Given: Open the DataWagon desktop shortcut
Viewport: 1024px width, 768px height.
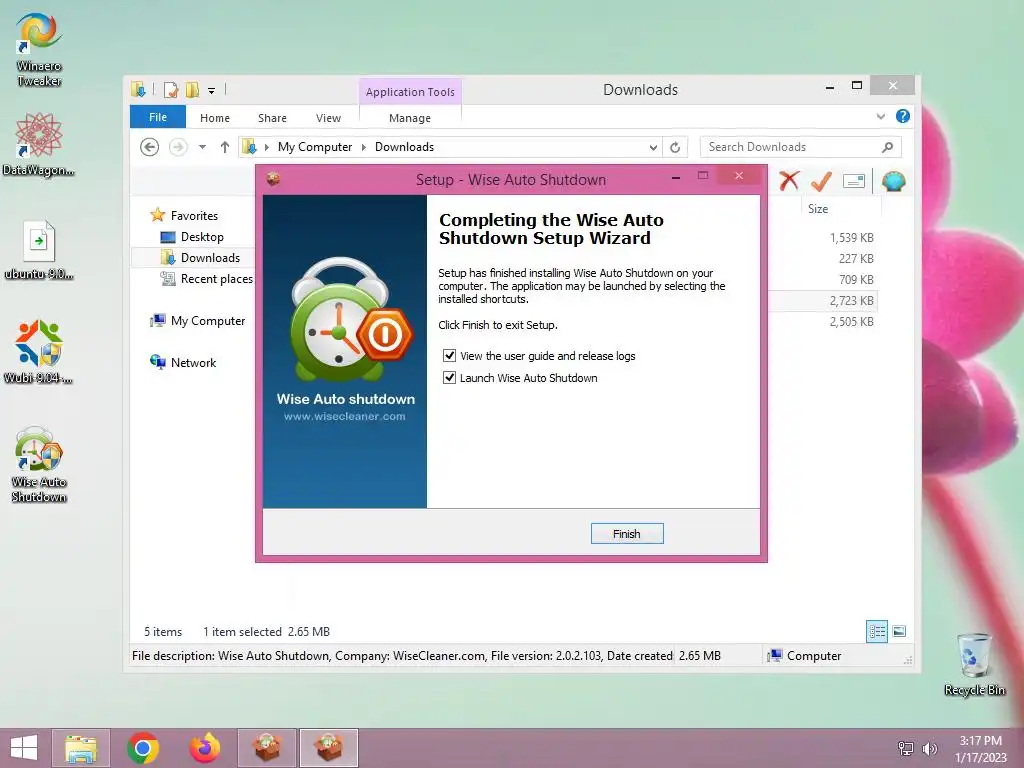Looking at the screenshot, I should click(x=39, y=144).
